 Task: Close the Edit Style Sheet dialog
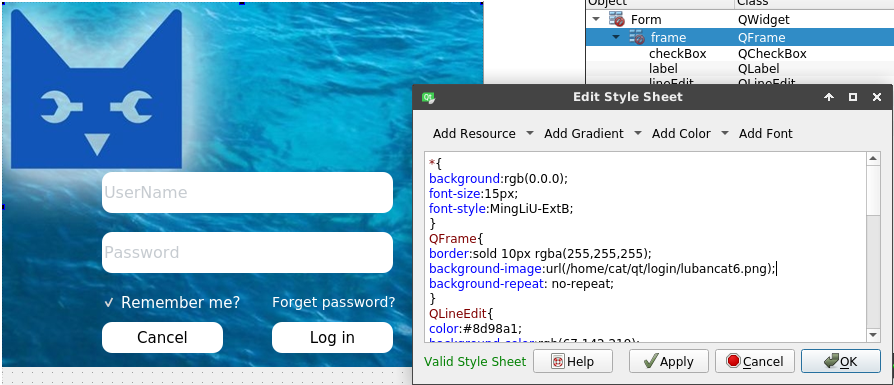[877, 98]
